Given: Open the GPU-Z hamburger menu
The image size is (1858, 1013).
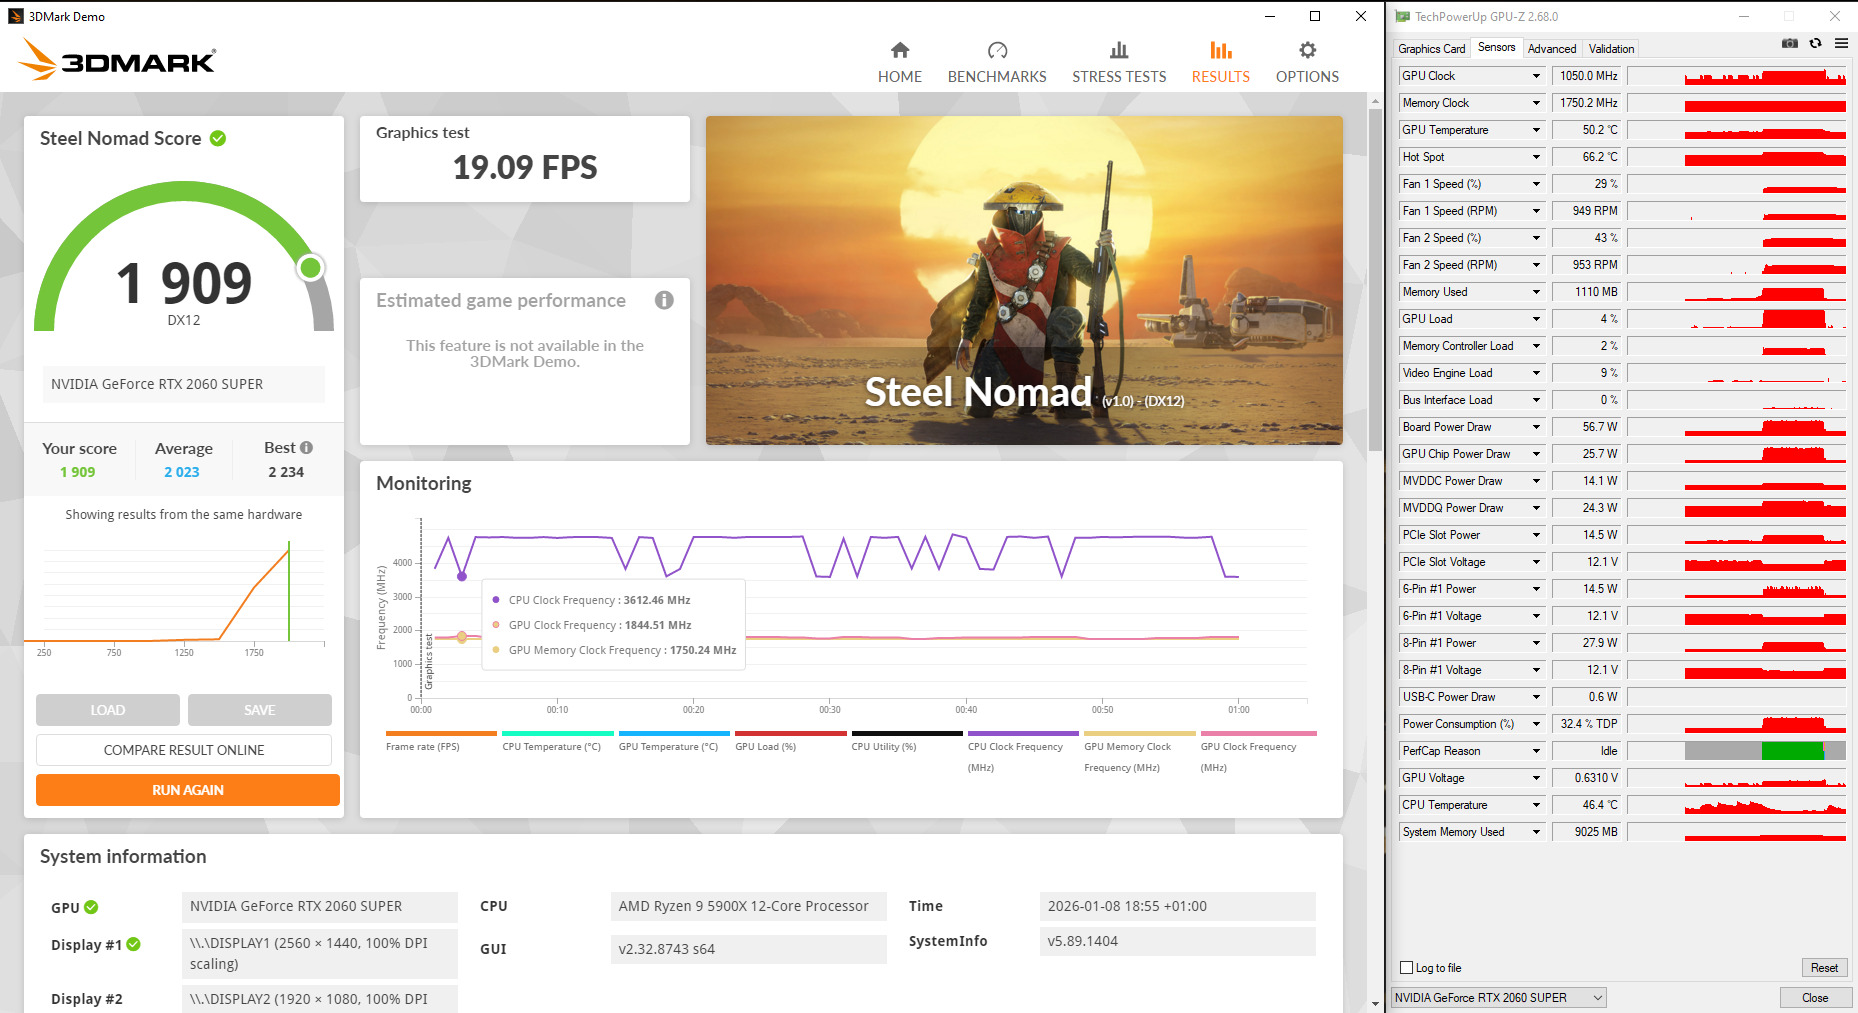Looking at the screenshot, I should point(1841,44).
